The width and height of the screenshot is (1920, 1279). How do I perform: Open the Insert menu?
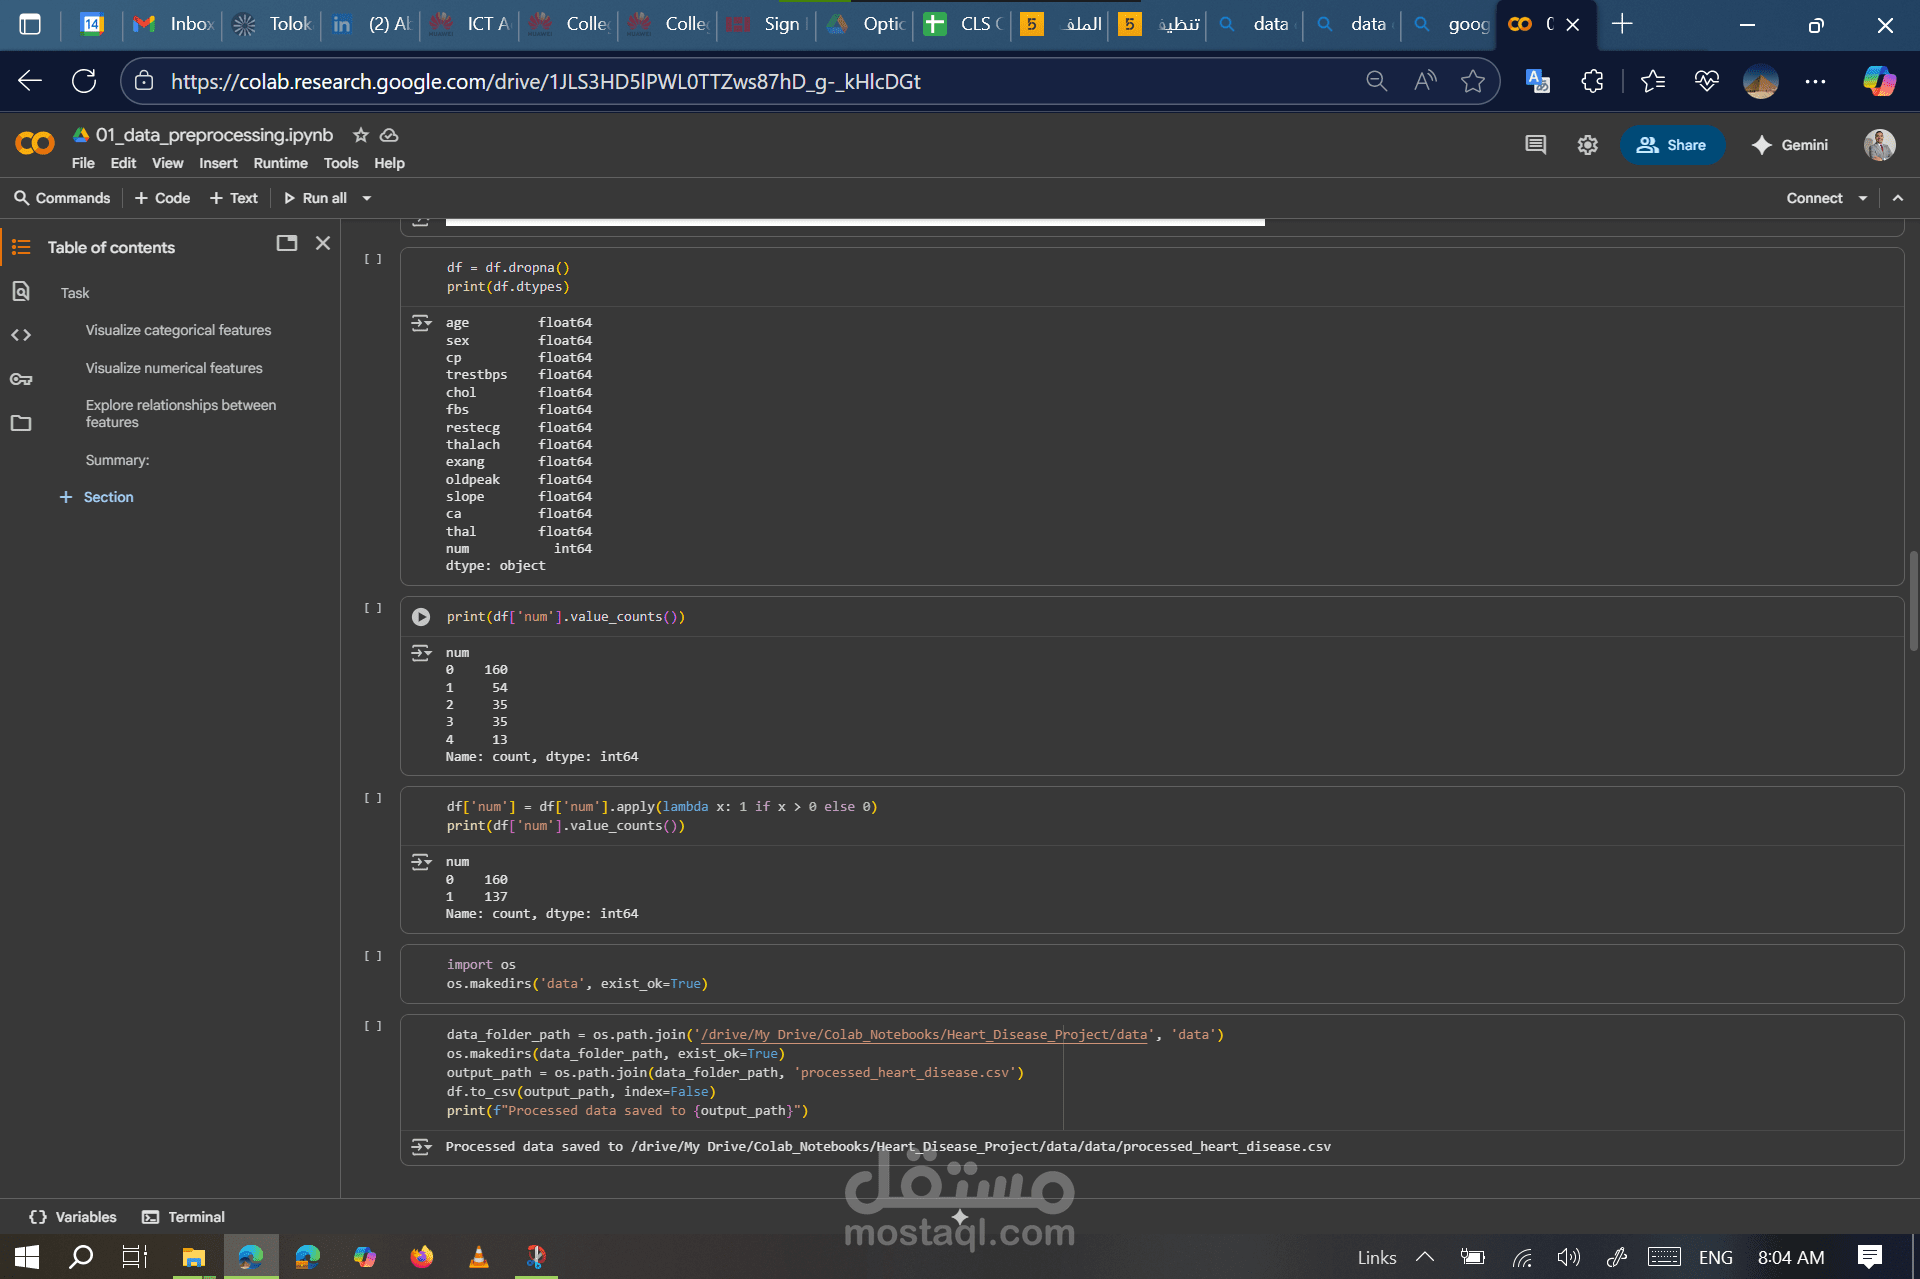(218, 163)
